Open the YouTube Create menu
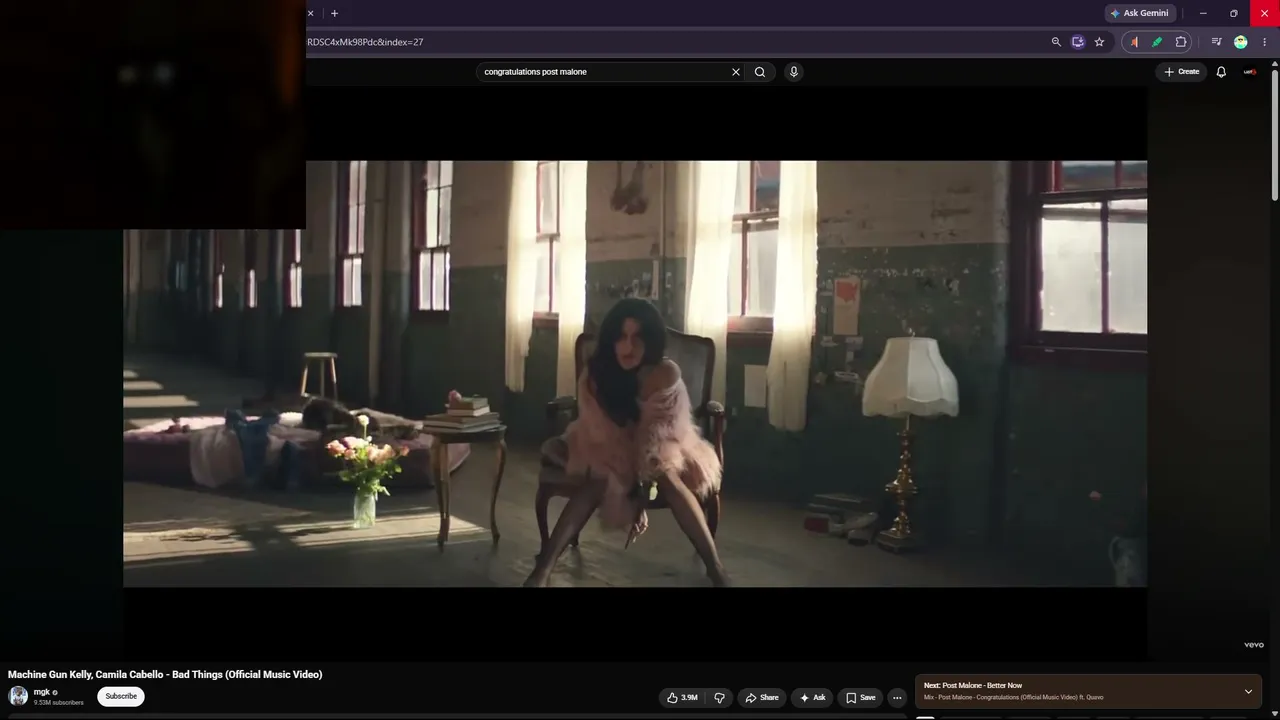Screen dimensions: 1280x720 1181,72
